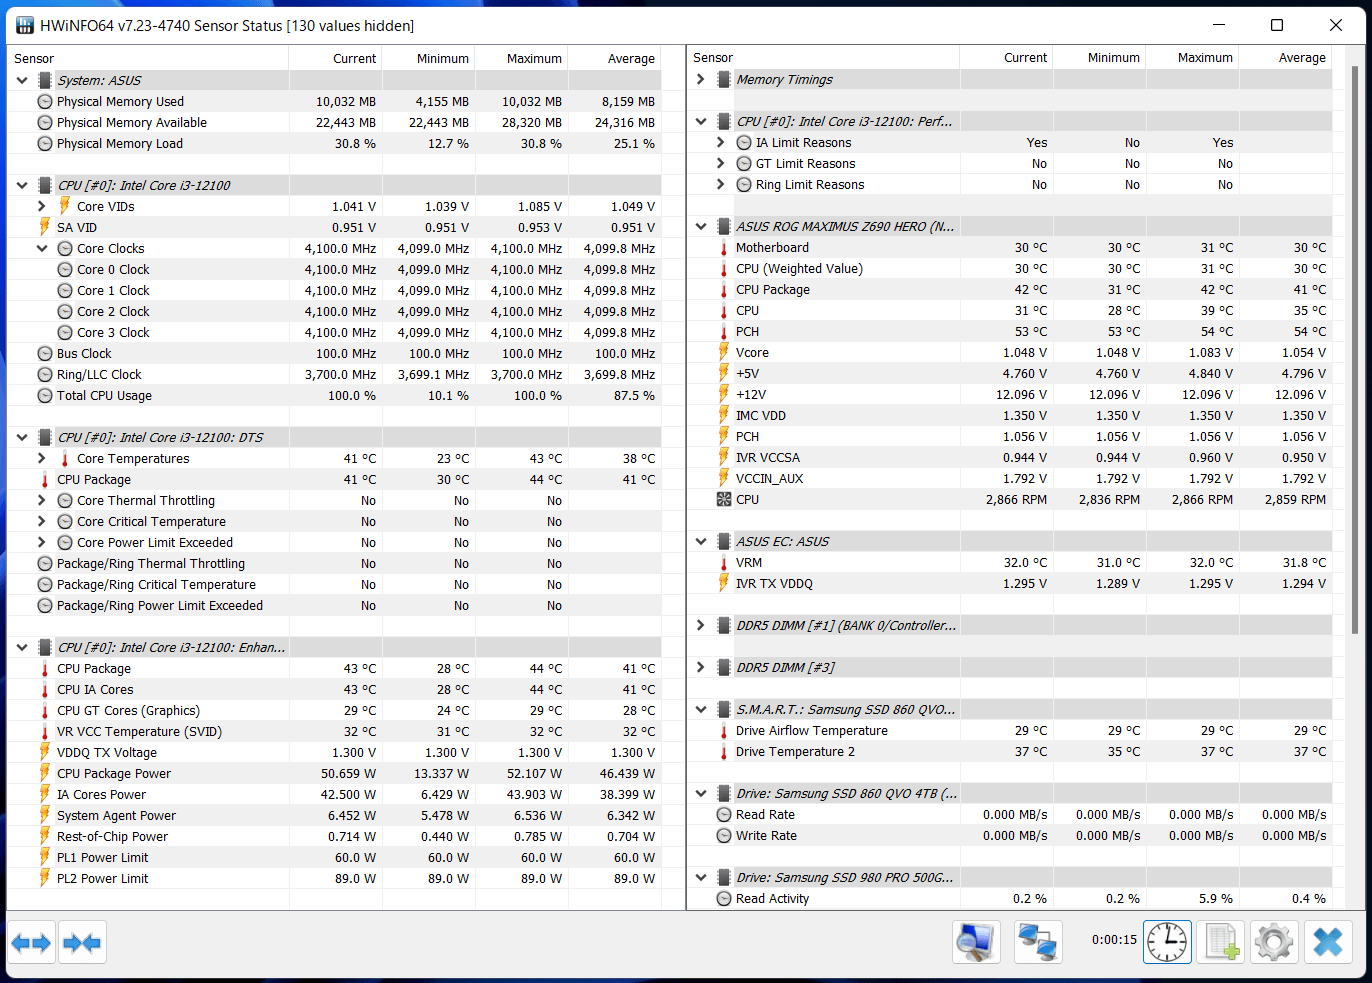Open the remote monitor computer icon
Viewport: 1372px width, 983px height.
(x=976, y=942)
